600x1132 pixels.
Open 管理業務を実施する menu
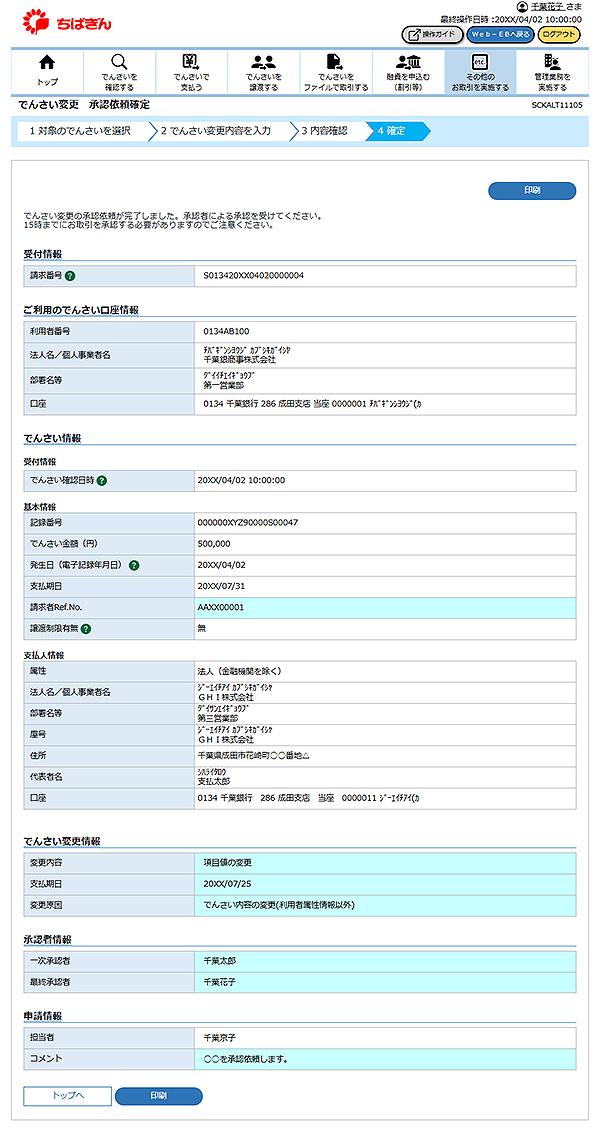pos(552,71)
